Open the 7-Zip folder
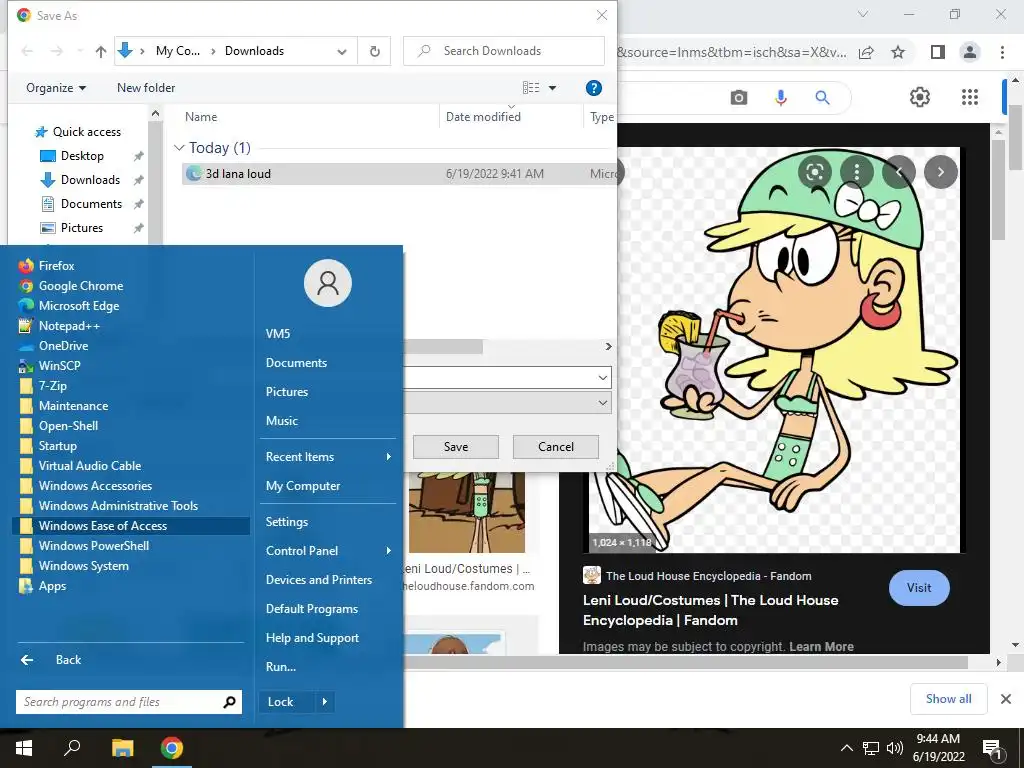 [x=52, y=386]
